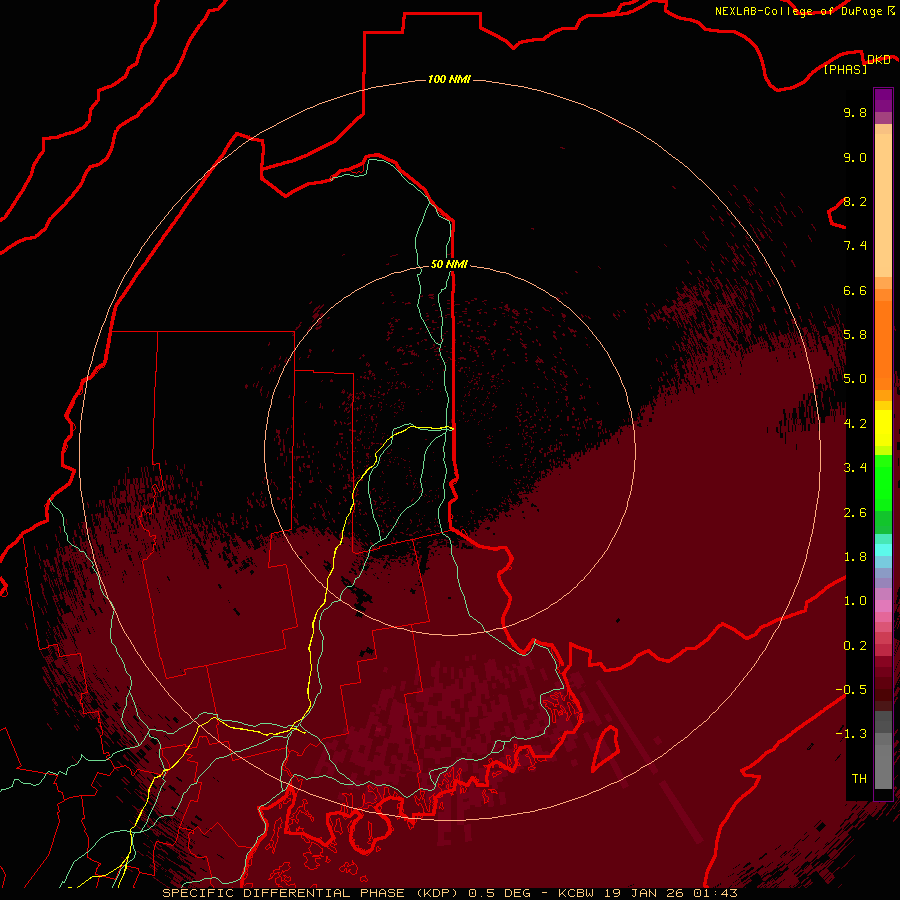Viewport: 900px width, 900px height.
Task: Click the 9.0 scale value
Action: [x=855, y=157]
